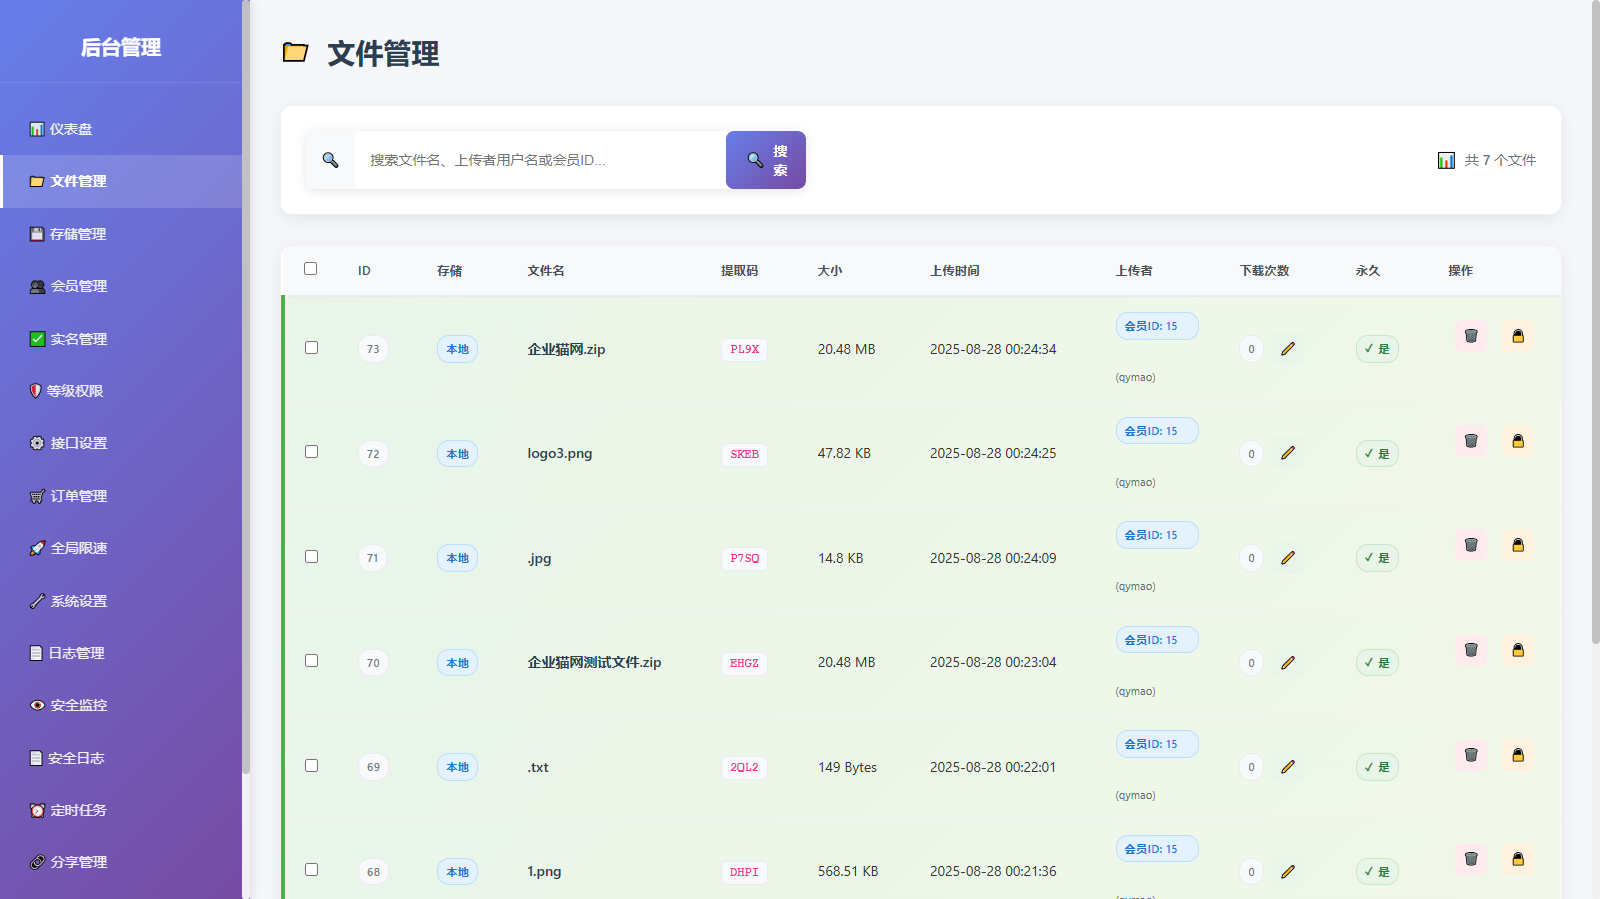Open 定时任务 in the sidebar
Viewport: 1600px width, 899px height.
pyautogui.click(x=79, y=810)
